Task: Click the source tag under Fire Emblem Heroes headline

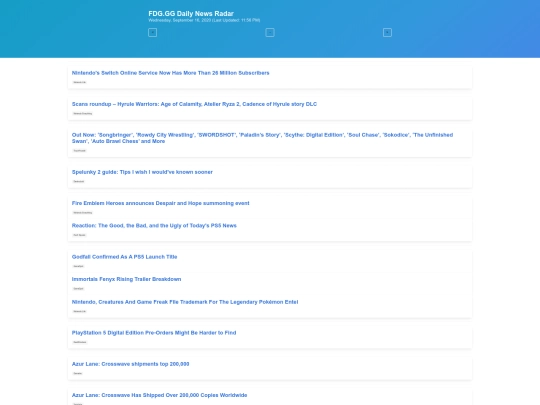Action: pyautogui.click(x=83, y=212)
